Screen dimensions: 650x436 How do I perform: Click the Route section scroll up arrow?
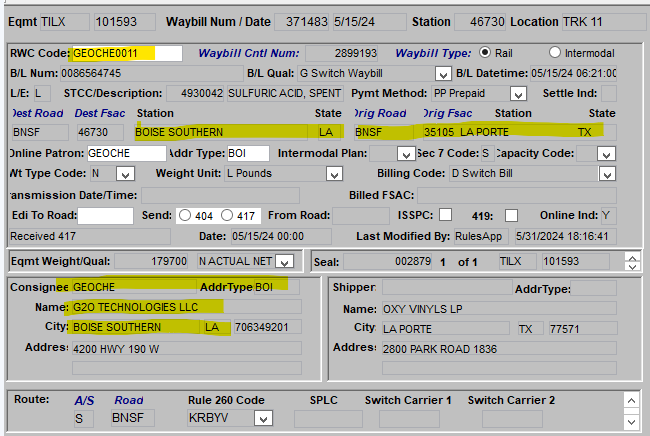click(x=631, y=400)
